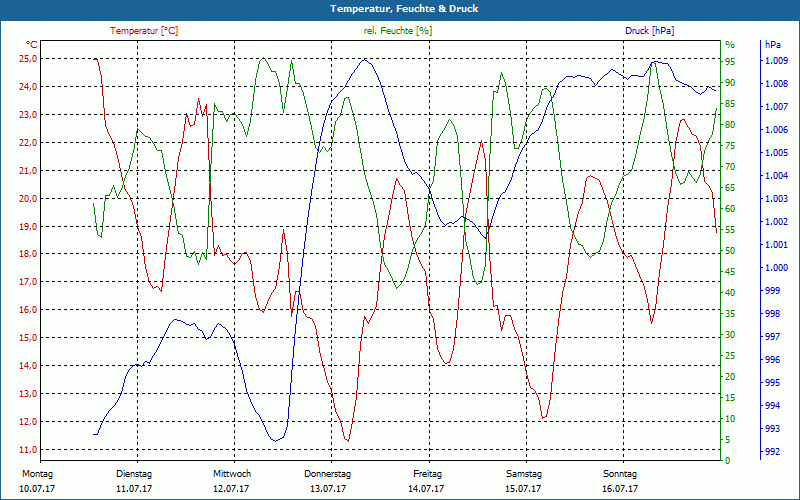The width and height of the screenshot is (800, 500).
Task: Click the 'Montag' day label
Action: click(37, 474)
